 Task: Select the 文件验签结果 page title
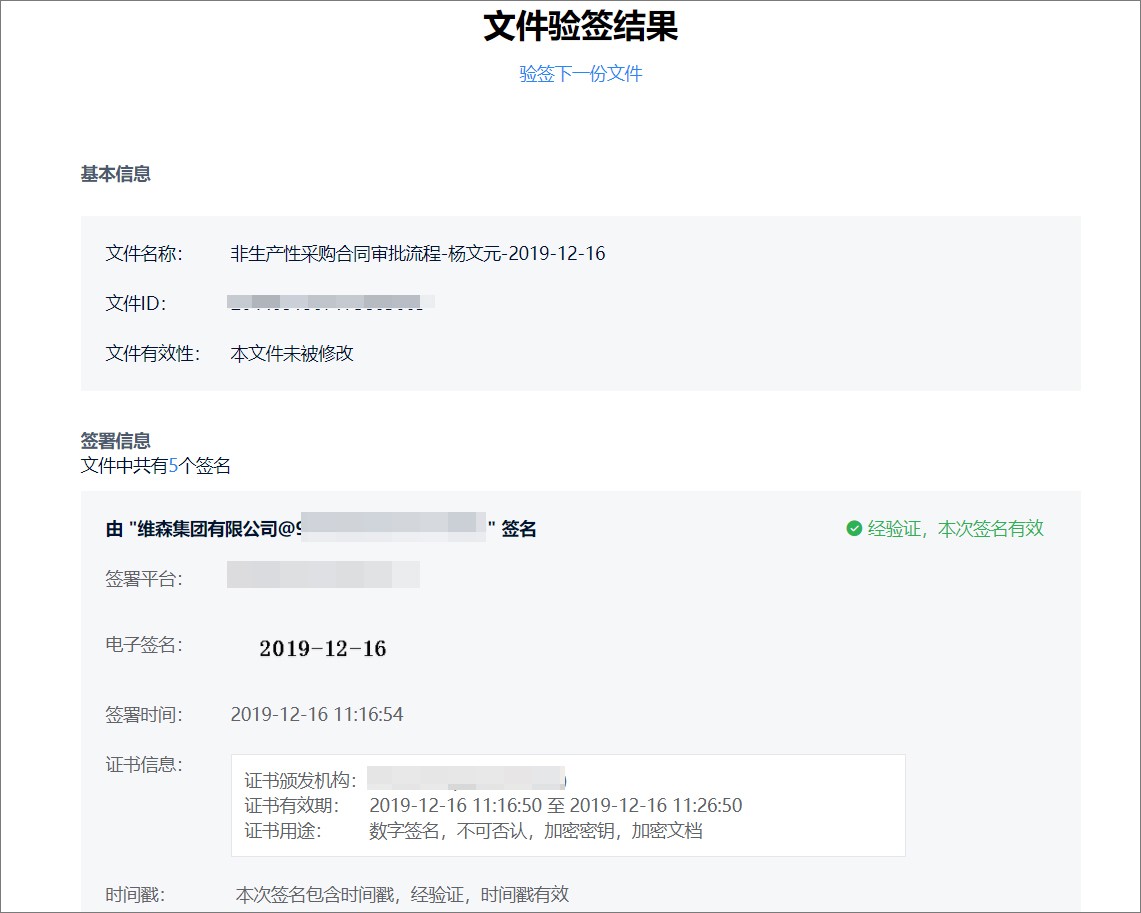[581, 26]
